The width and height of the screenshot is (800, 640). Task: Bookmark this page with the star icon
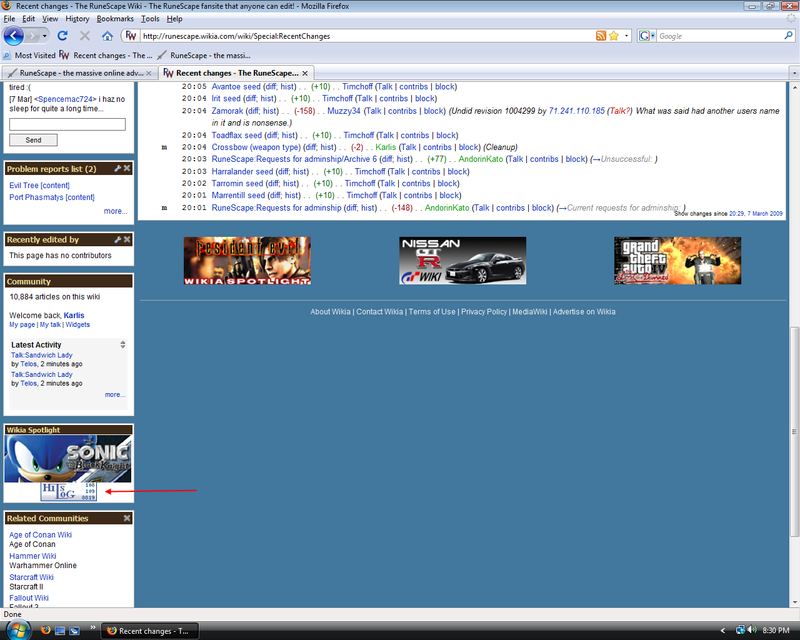613,36
